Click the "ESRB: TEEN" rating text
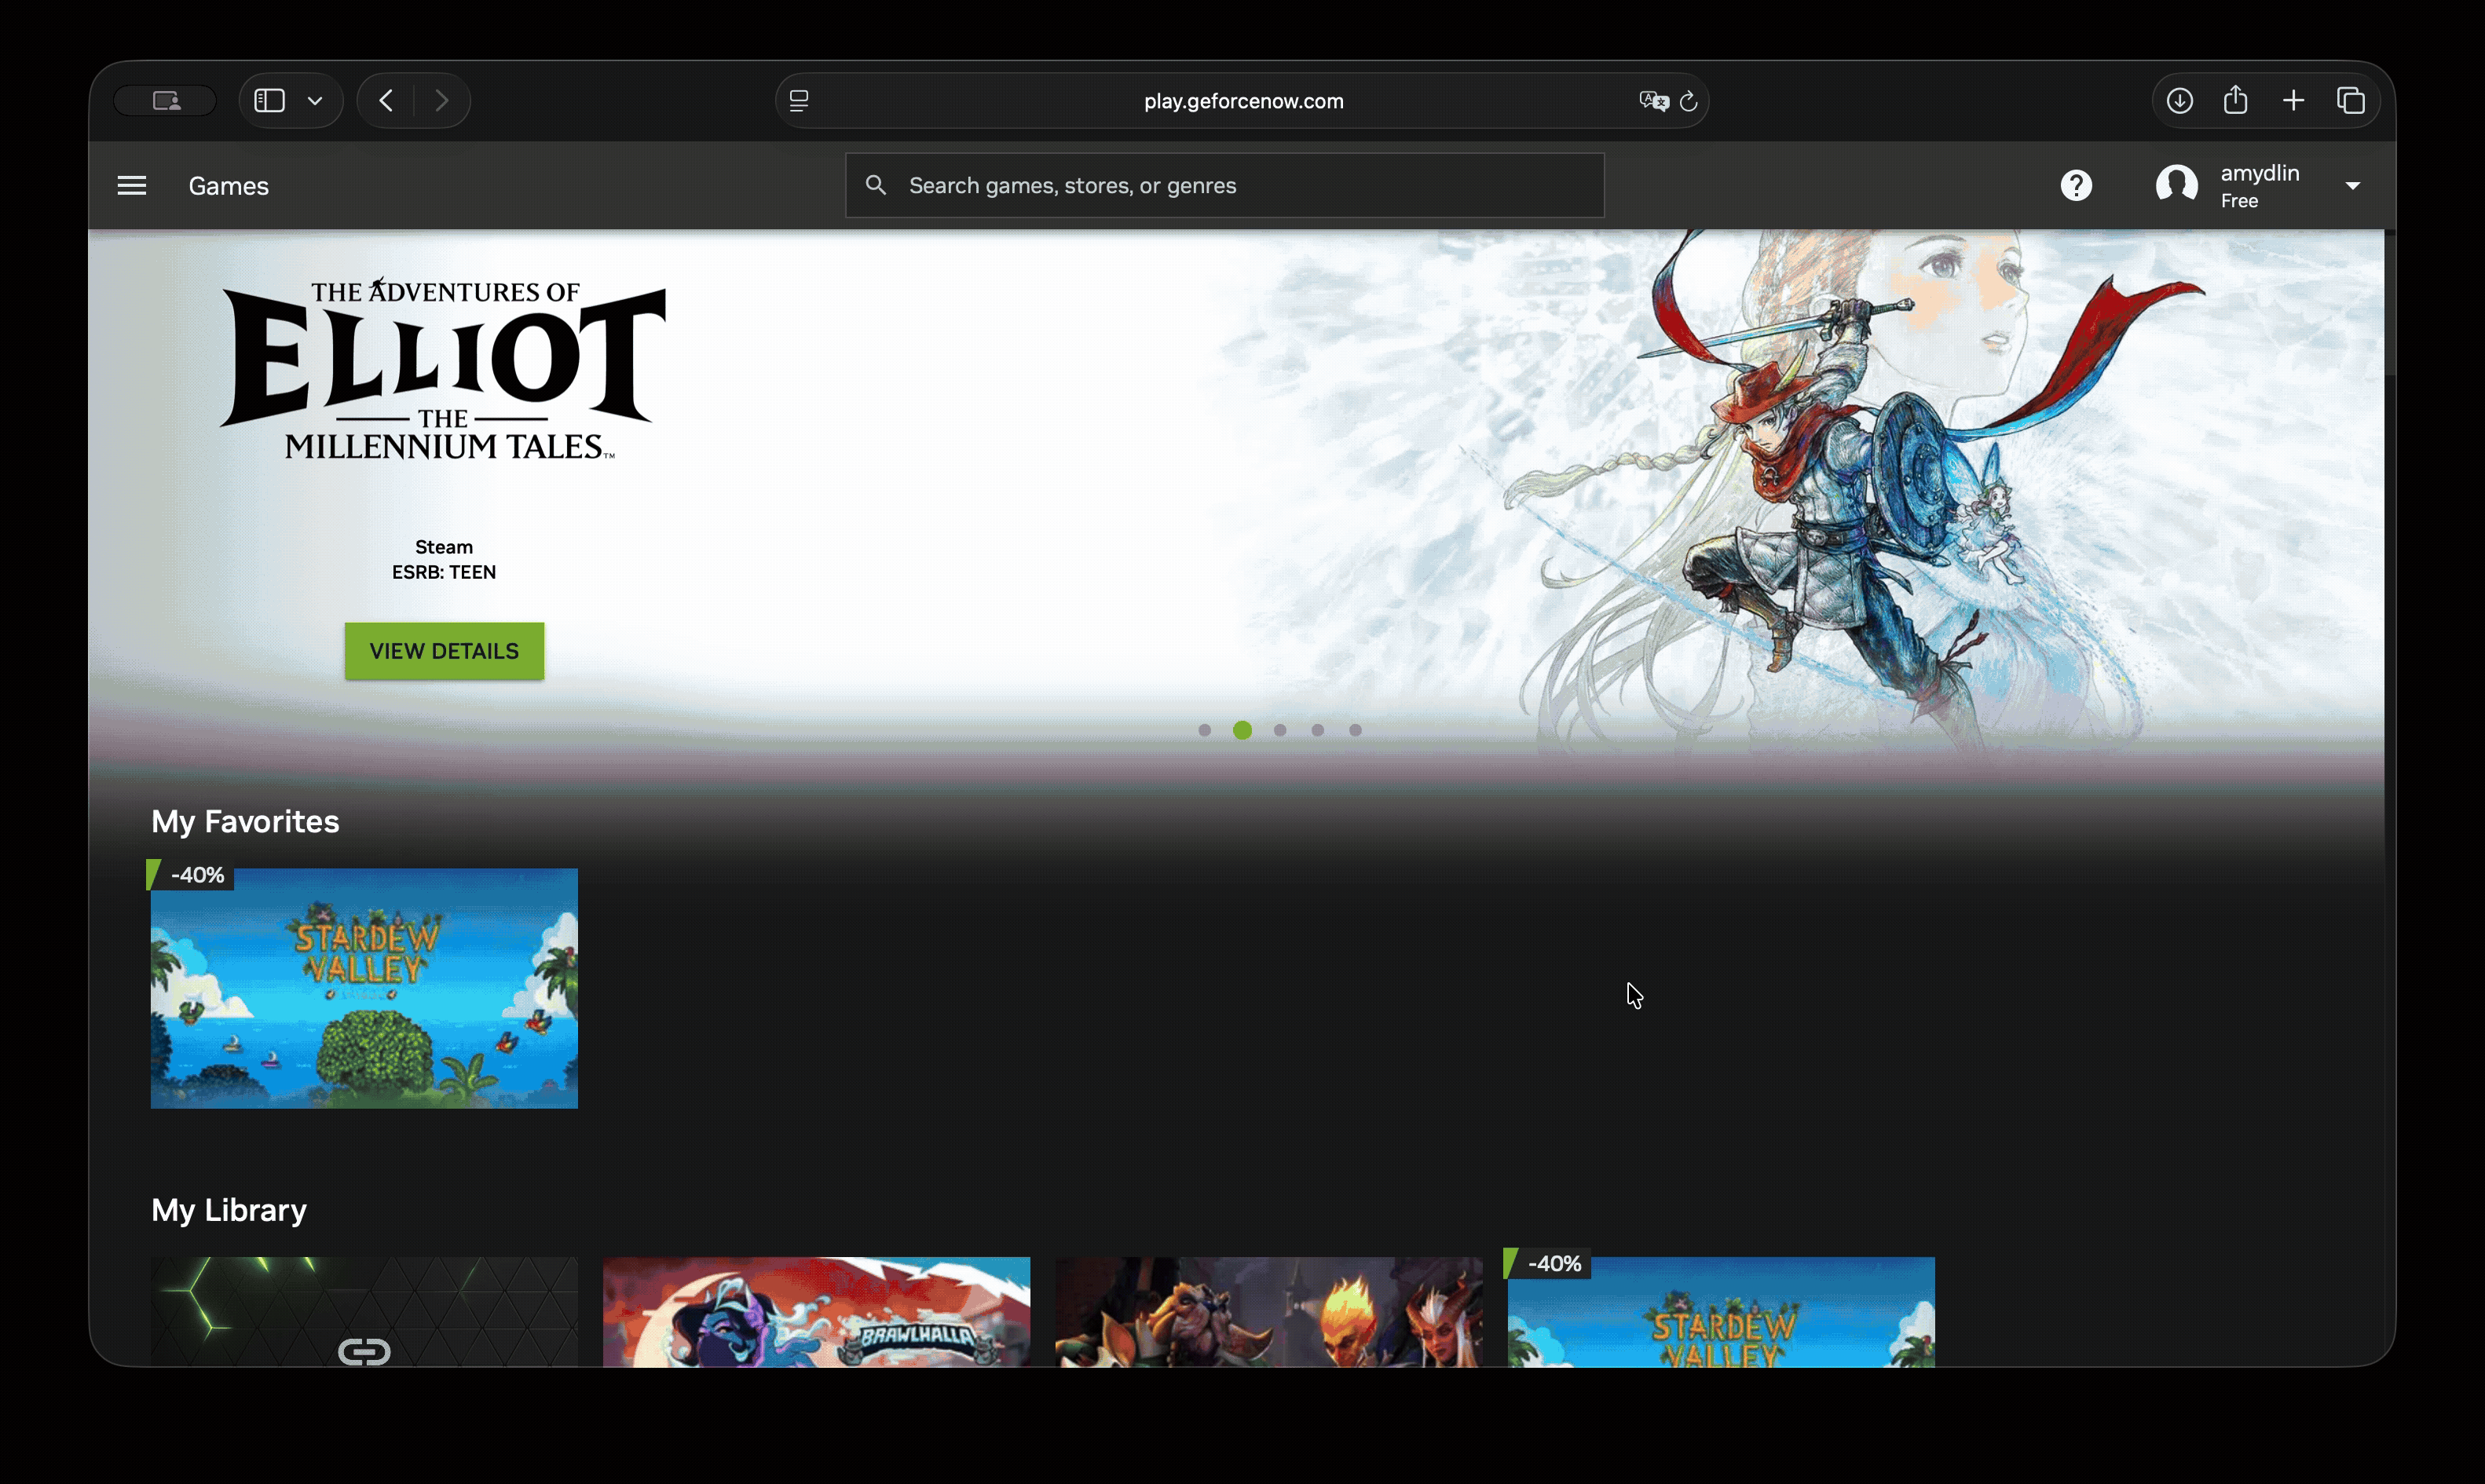The image size is (2485, 1484). tap(444, 572)
